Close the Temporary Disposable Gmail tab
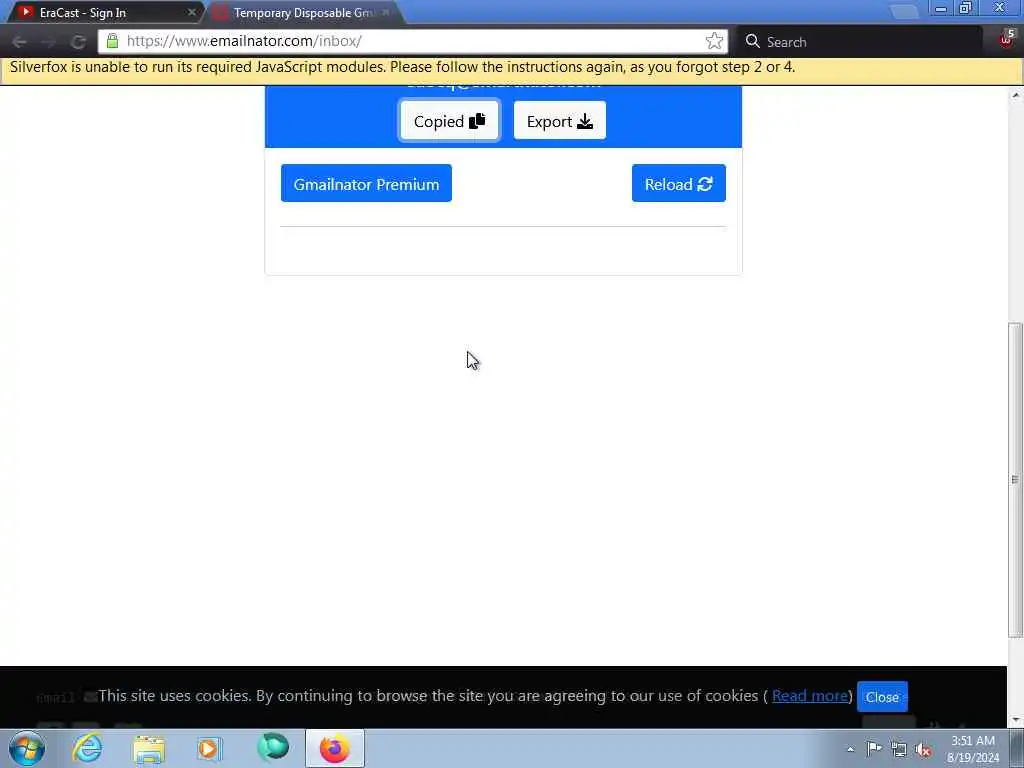The height and width of the screenshot is (768, 1024). pyautogui.click(x=386, y=12)
